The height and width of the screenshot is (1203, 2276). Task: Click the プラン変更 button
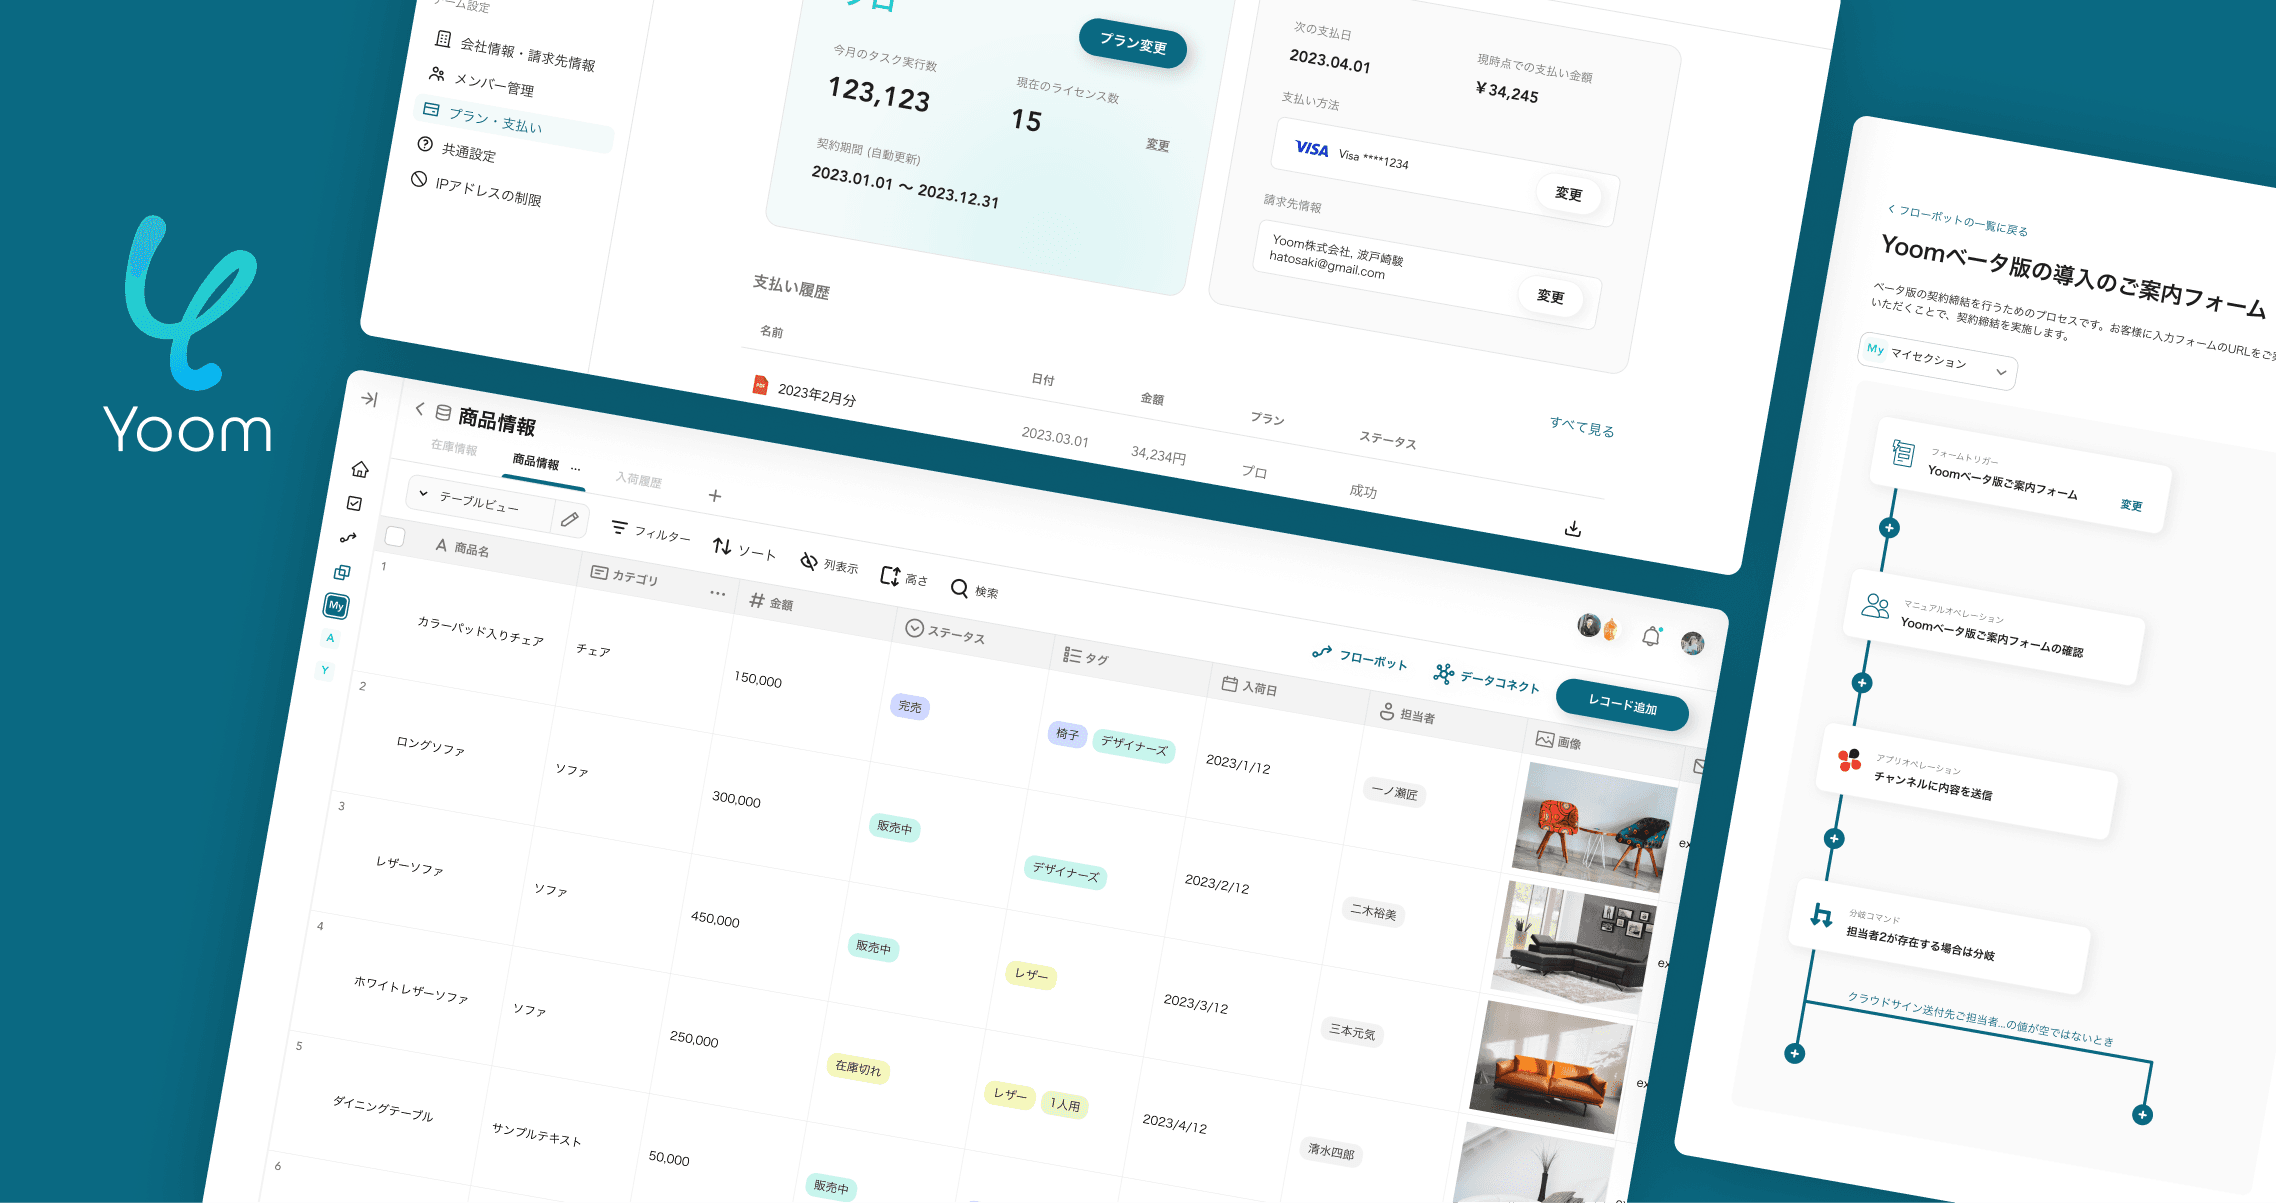coord(1132,44)
